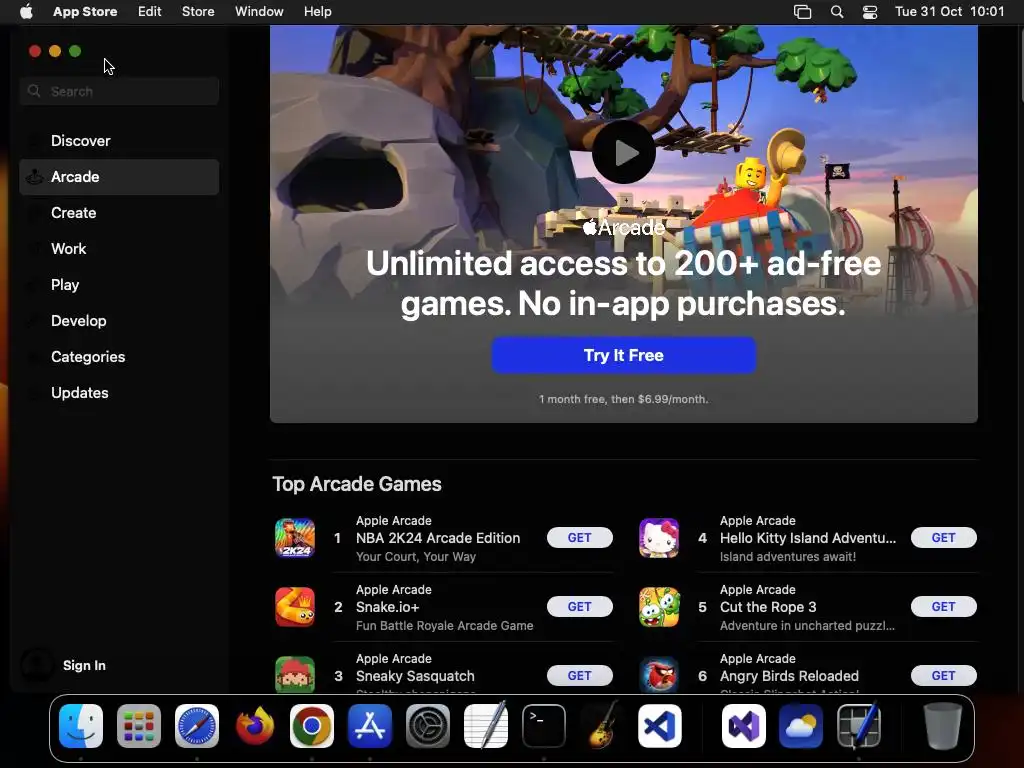Image resolution: width=1024 pixels, height=768 pixels.
Task: Click Sign In at sidebar bottom
Action: coord(84,665)
